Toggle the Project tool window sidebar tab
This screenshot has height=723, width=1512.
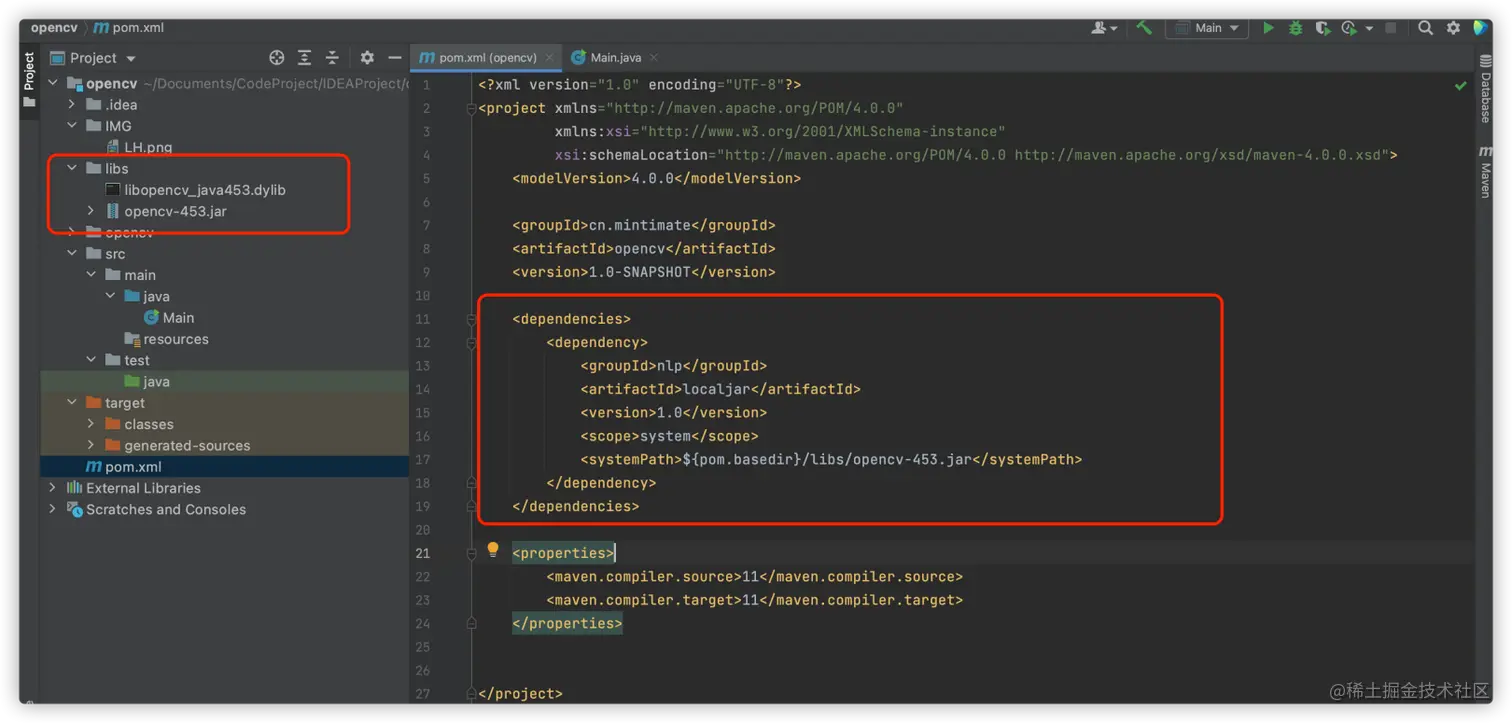click(x=29, y=78)
